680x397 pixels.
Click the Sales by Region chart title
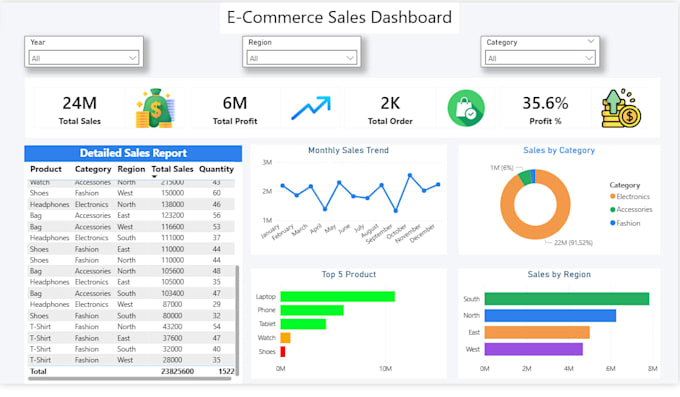[x=559, y=274]
